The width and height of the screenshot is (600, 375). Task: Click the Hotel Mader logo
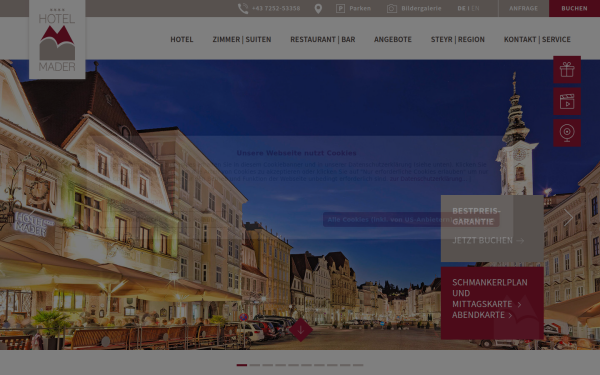tap(57, 39)
